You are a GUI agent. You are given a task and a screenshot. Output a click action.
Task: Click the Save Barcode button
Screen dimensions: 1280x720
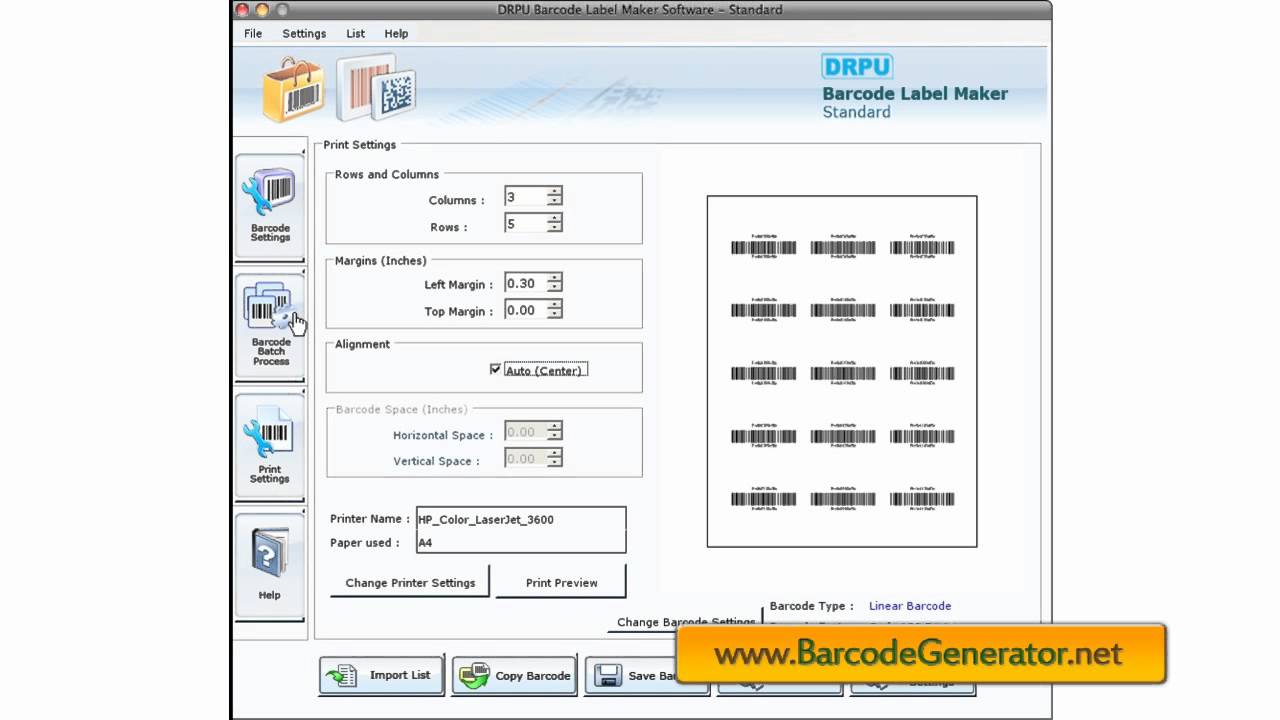click(x=647, y=676)
